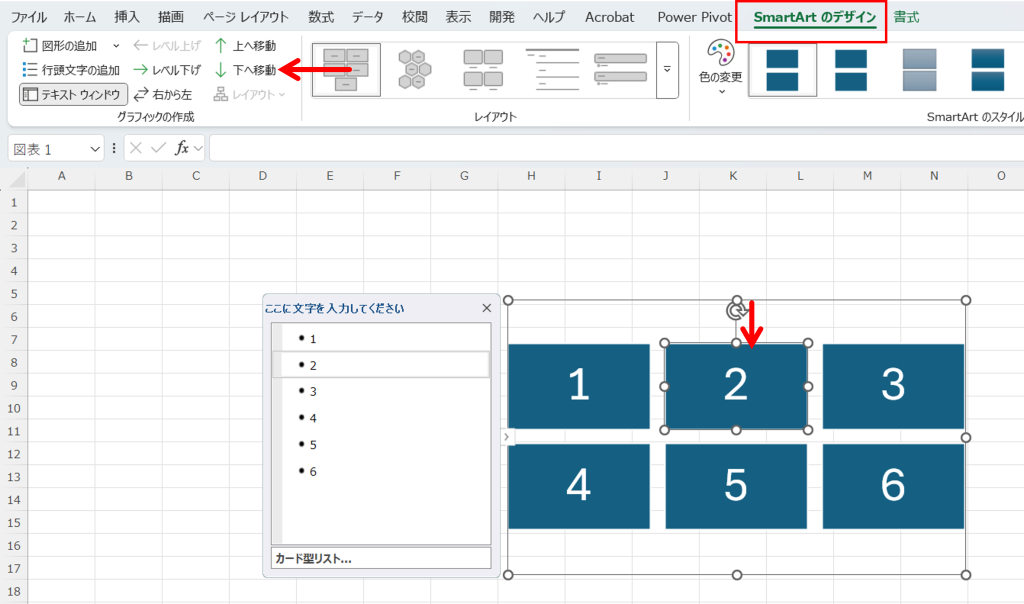Close the SmartArt text pane
This screenshot has width=1024, height=604.
[x=487, y=309]
